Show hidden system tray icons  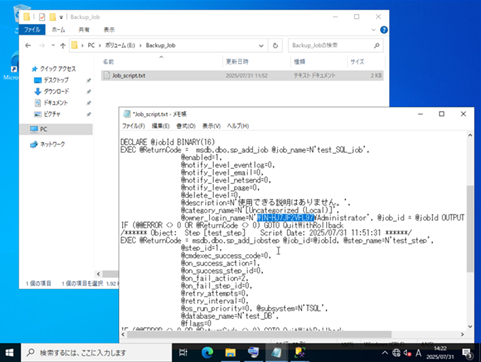[x=384, y=353]
